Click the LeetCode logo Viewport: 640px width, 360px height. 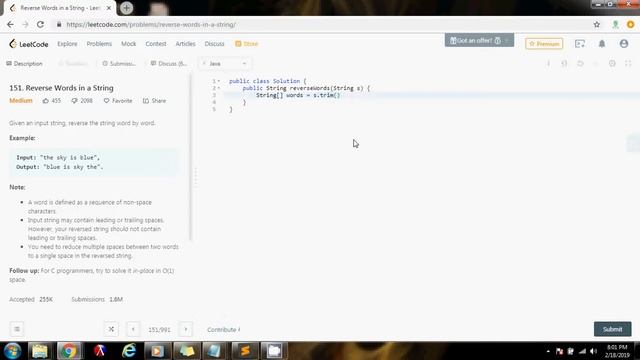click(x=29, y=44)
